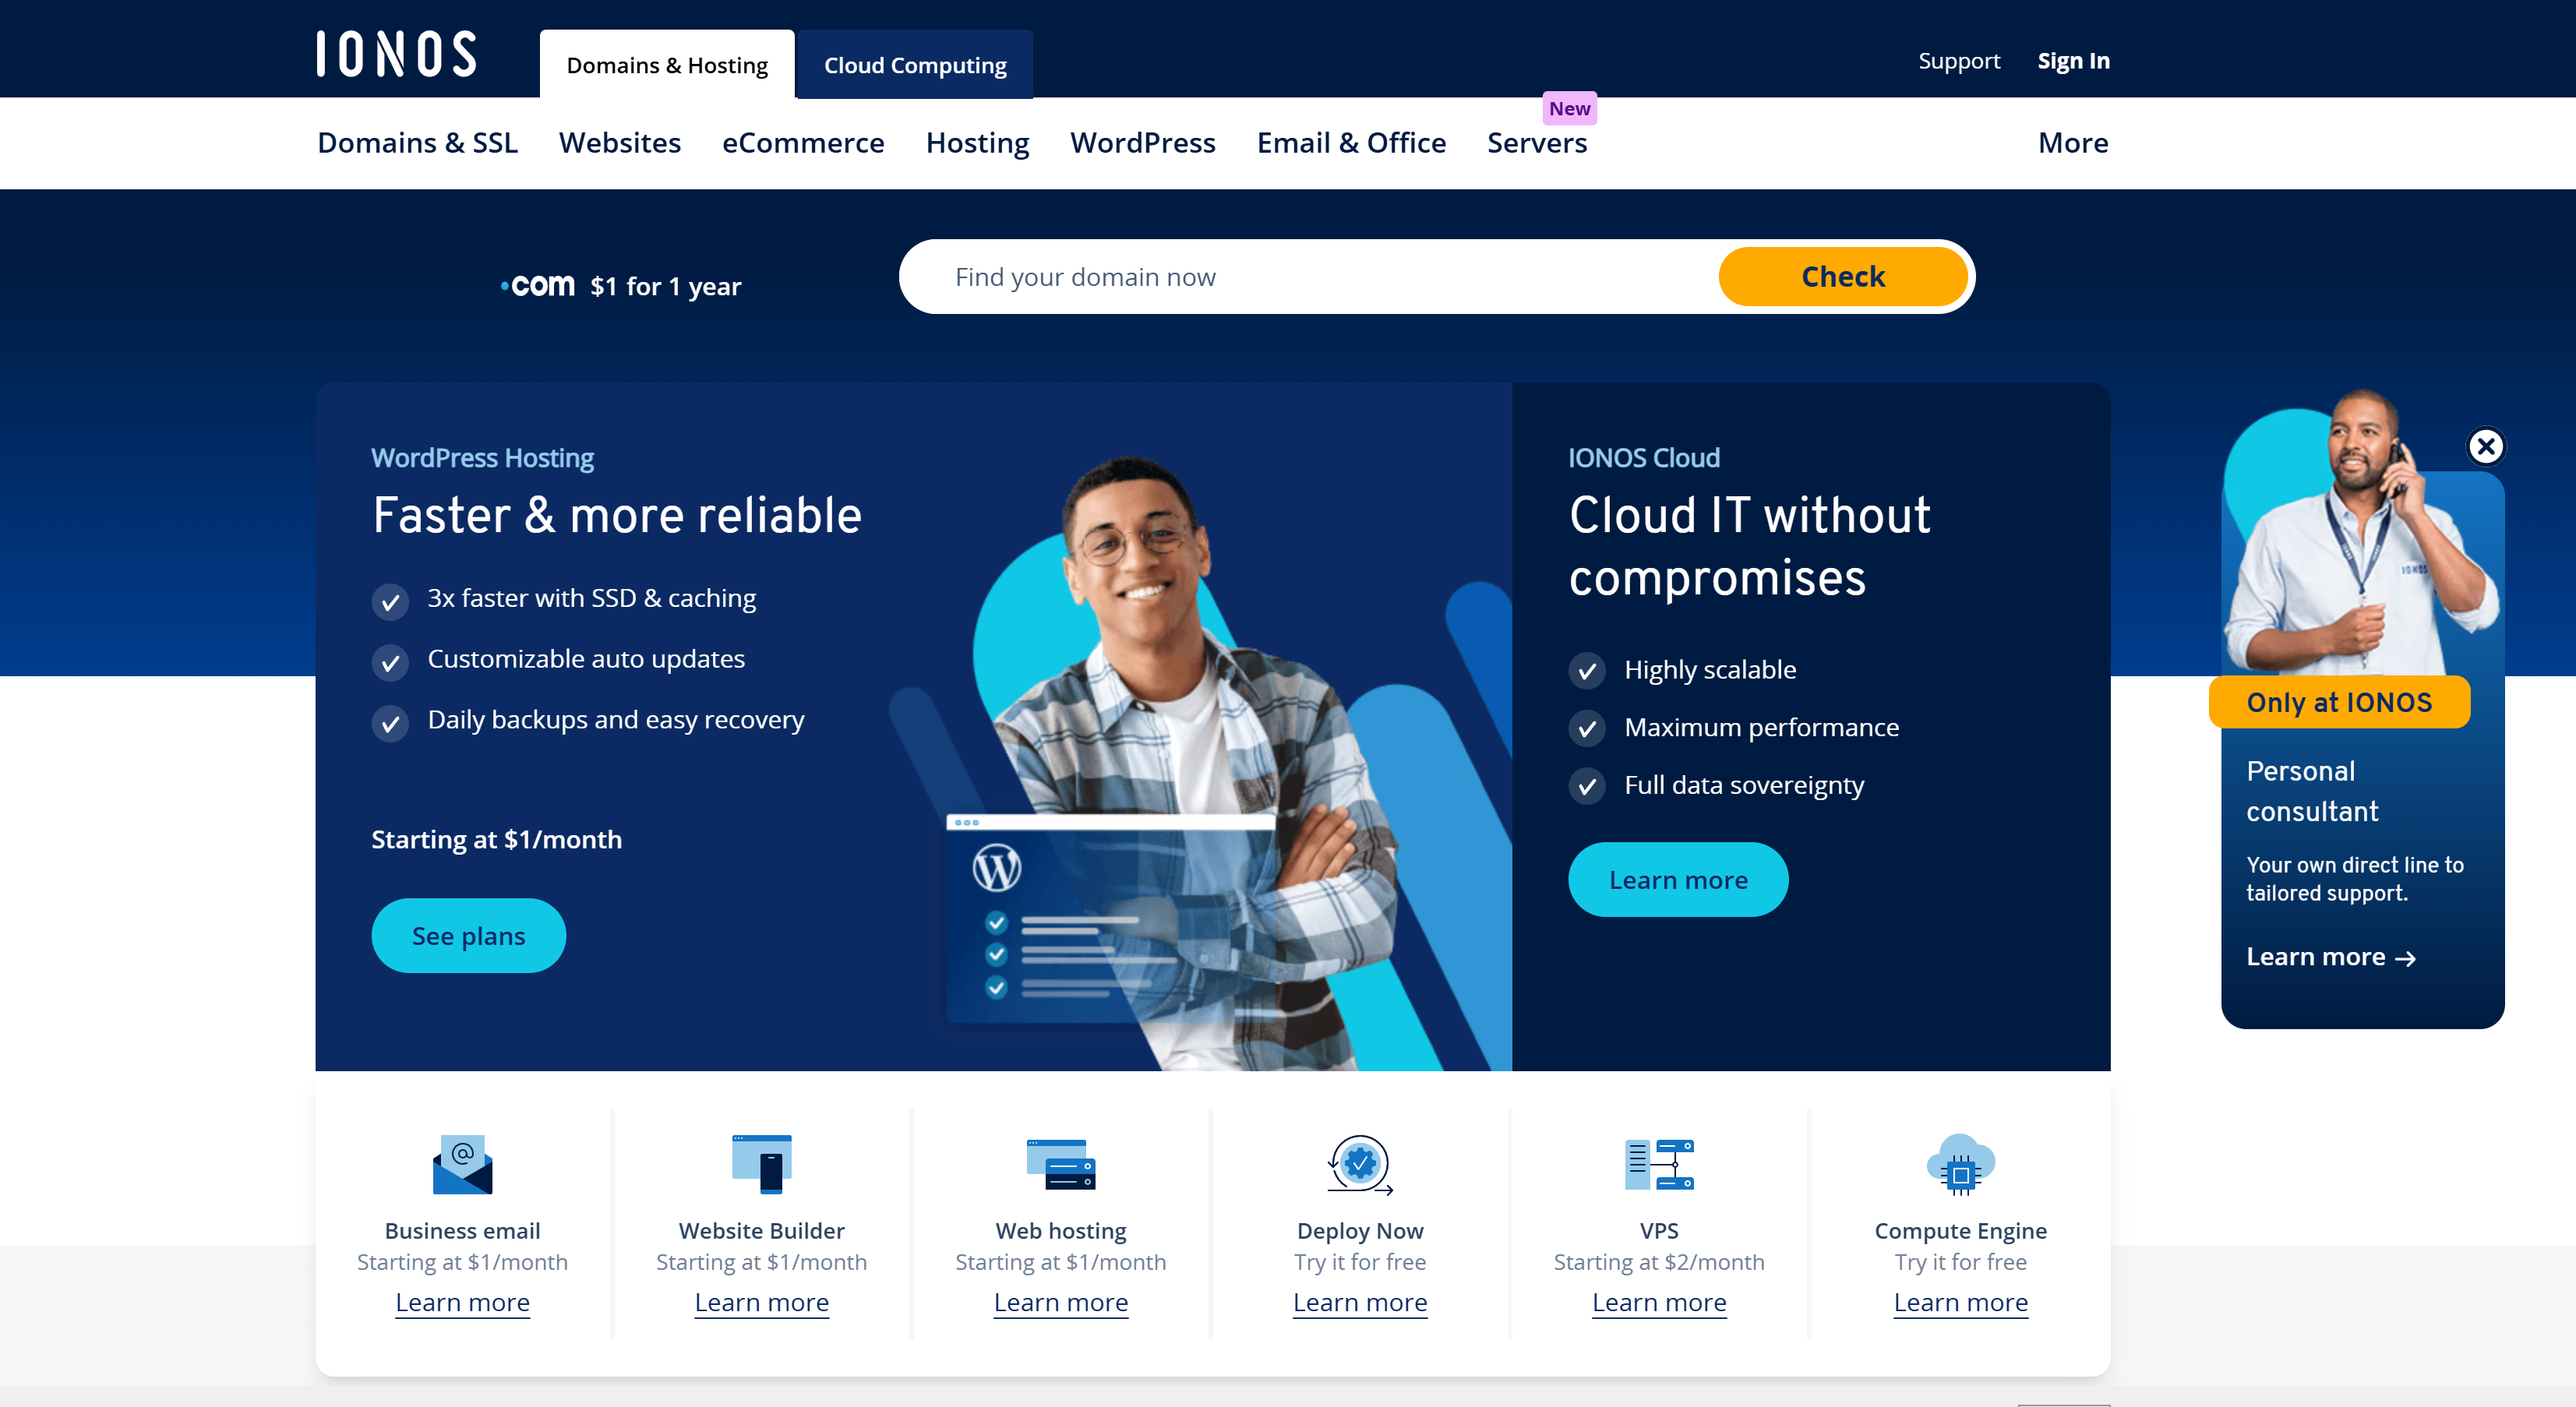Click Full data sovereignty text
The image size is (2576, 1407).
[x=1744, y=786]
